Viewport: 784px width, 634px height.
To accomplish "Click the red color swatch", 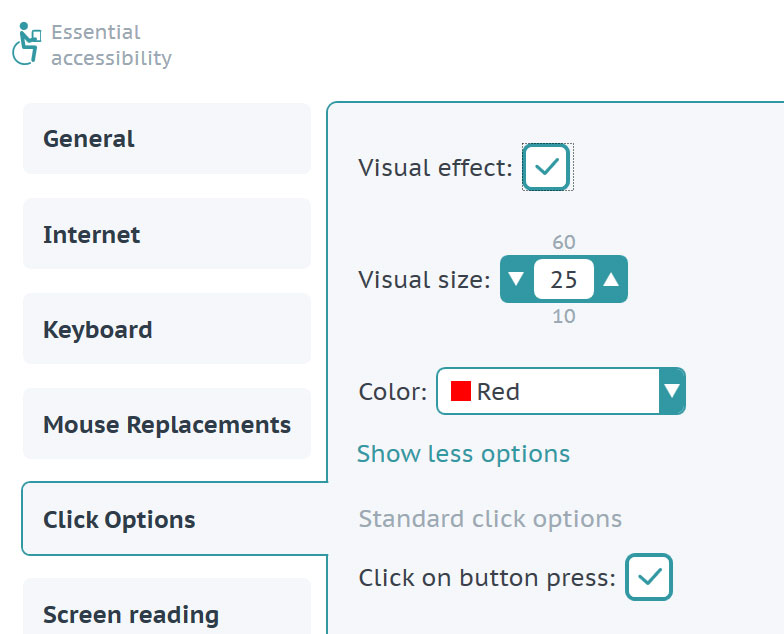I will [460, 391].
